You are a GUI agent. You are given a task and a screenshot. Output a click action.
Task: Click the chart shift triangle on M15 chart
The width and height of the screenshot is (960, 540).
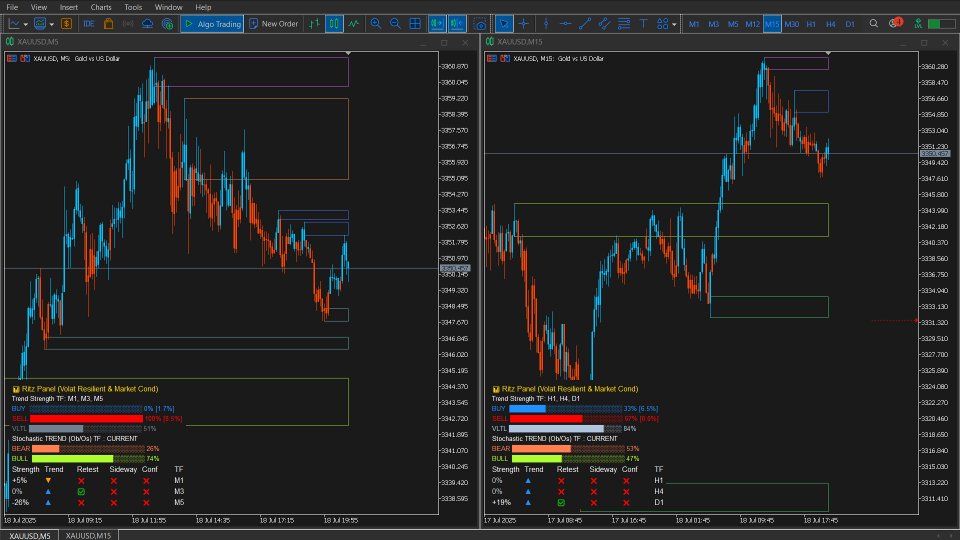(x=828, y=54)
